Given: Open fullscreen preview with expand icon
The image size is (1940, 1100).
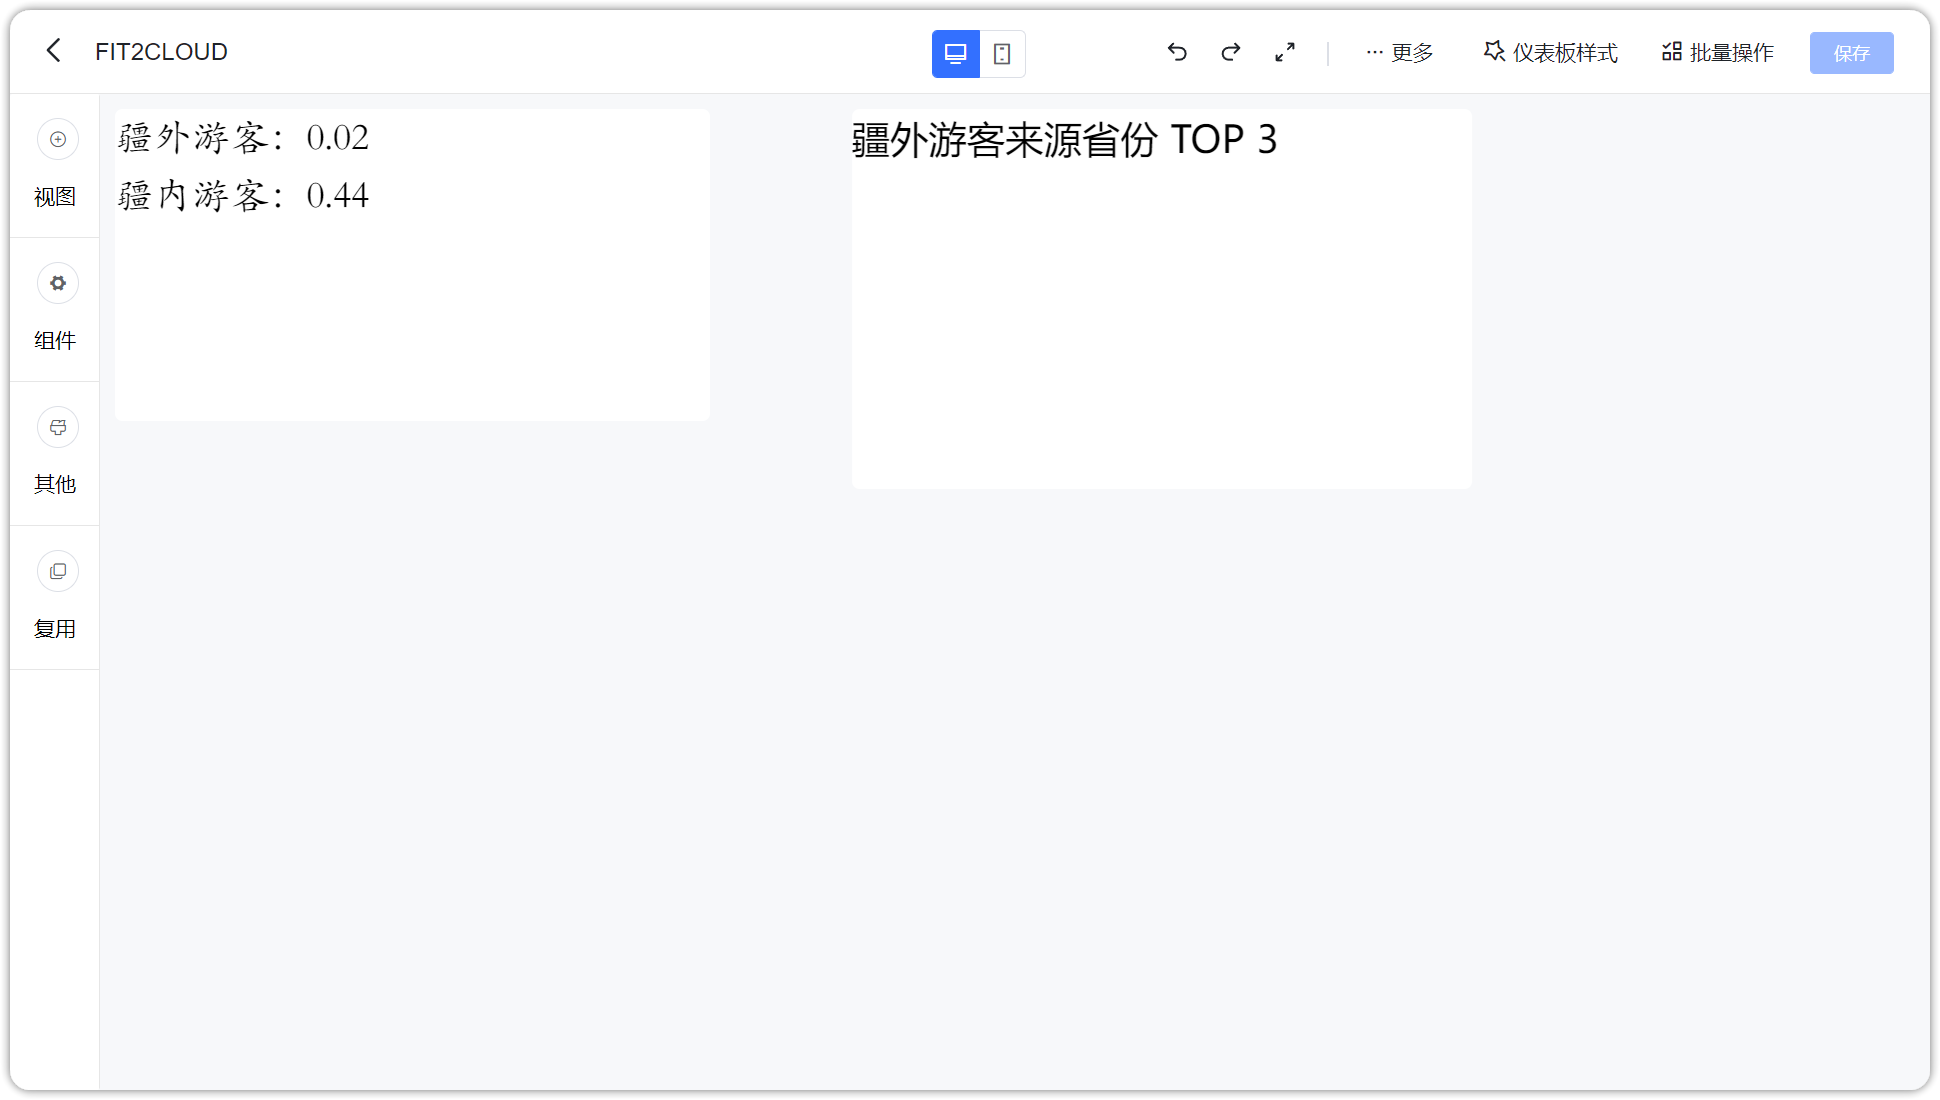Looking at the screenshot, I should pos(1285,52).
